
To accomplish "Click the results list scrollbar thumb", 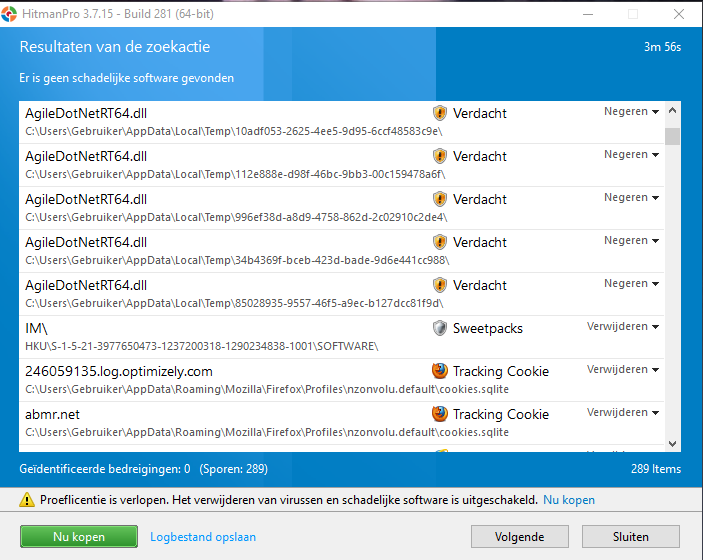I will coord(672,136).
